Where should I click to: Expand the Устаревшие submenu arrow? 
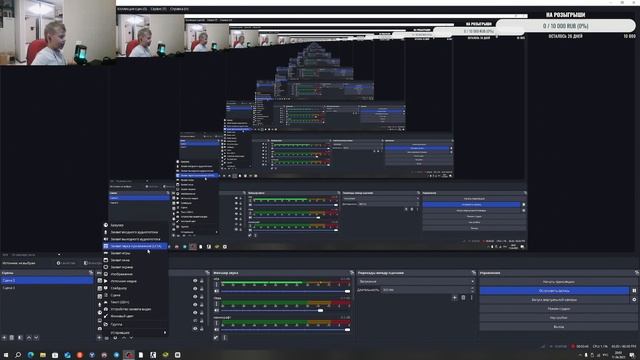click(x=165, y=333)
